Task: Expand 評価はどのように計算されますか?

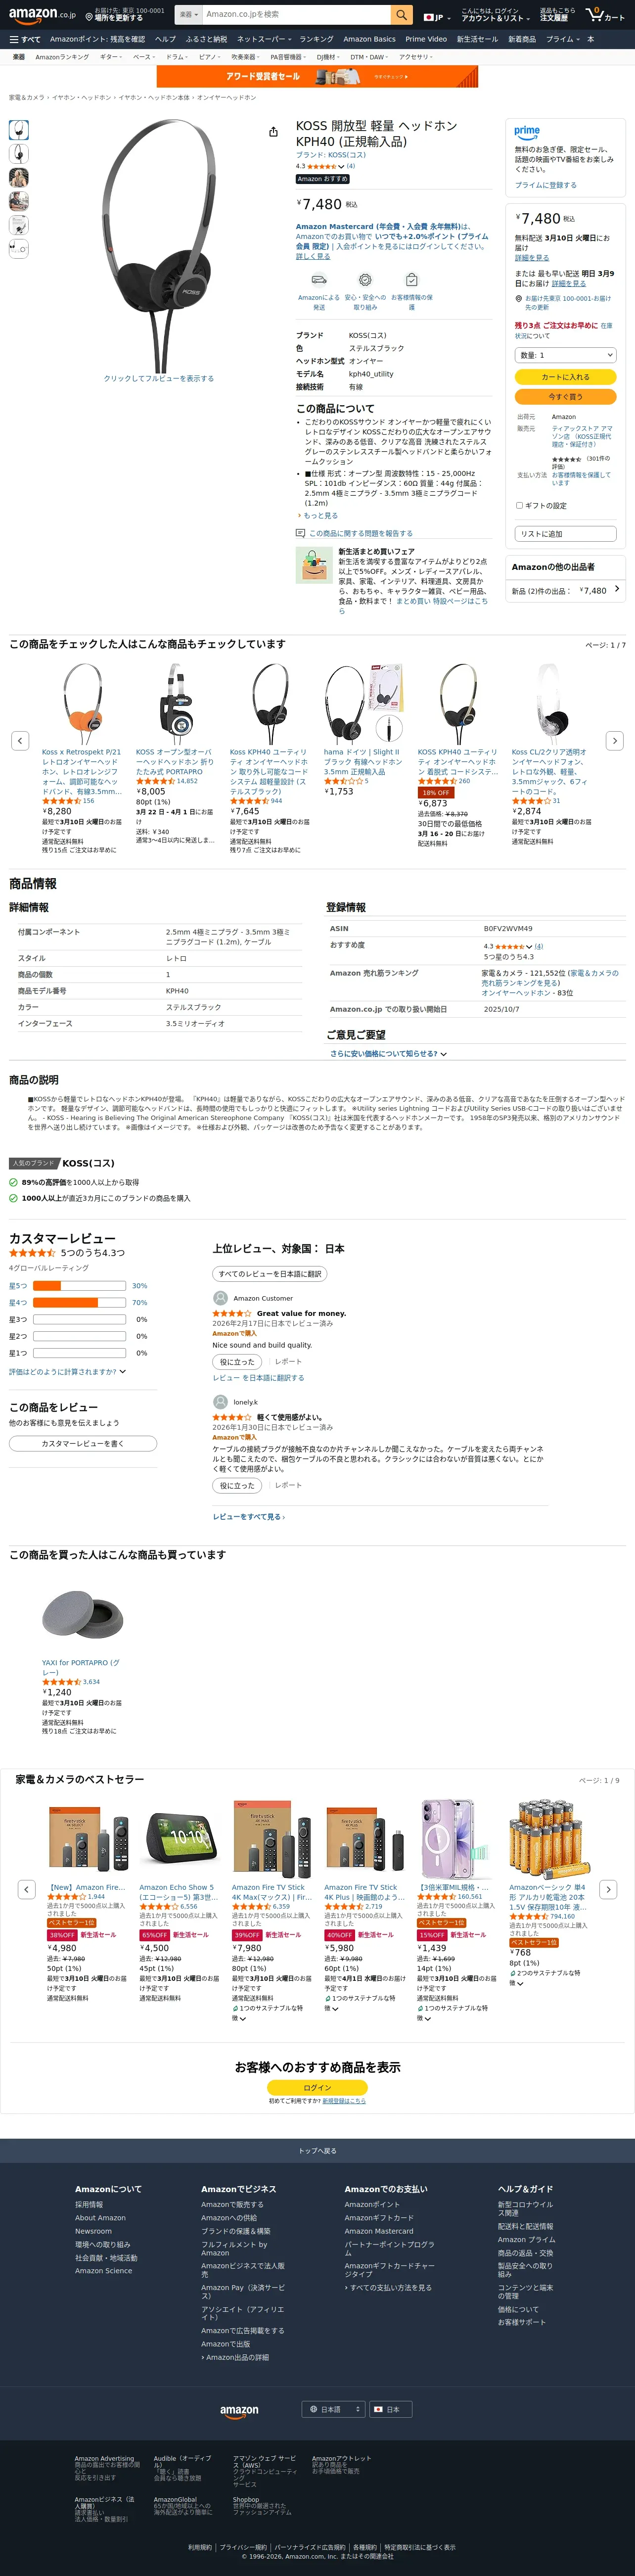Action: 67,1371
